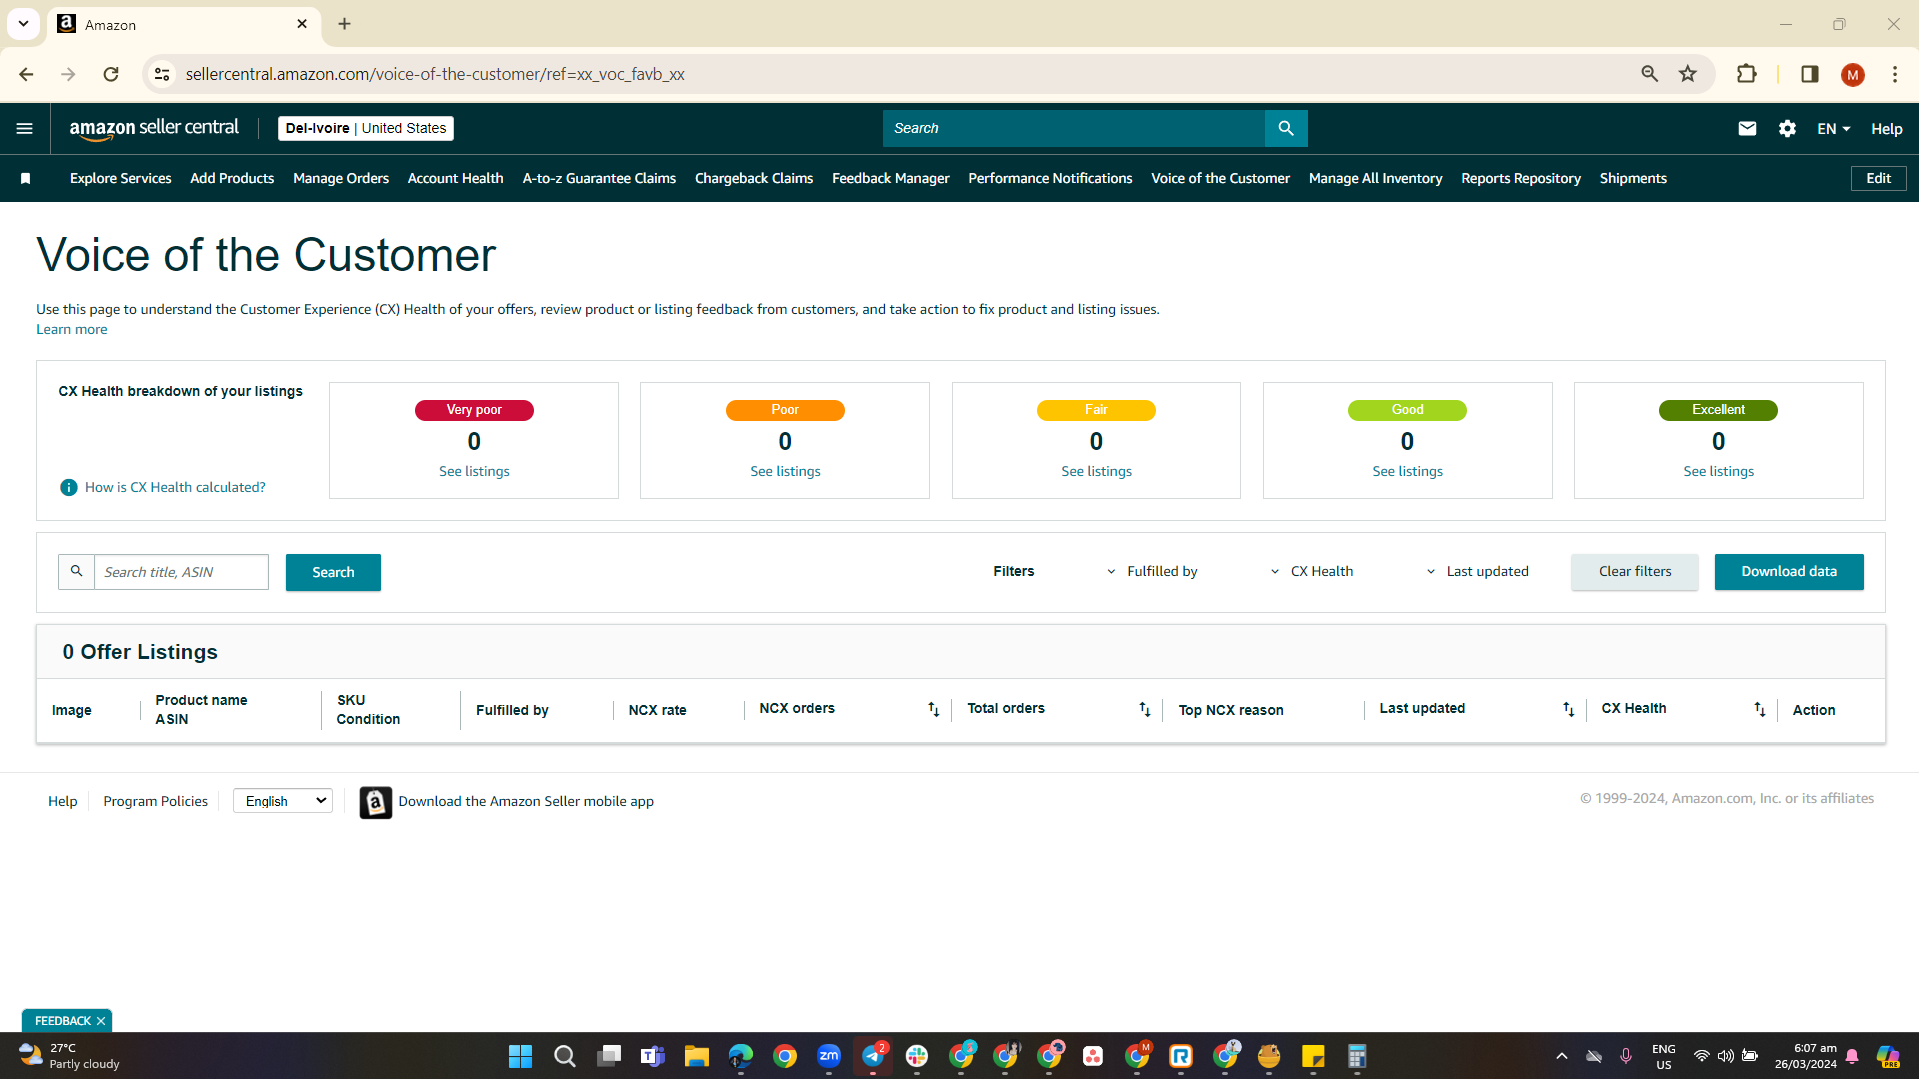The height and width of the screenshot is (1079, 1919).
Task: Click the CX Health info icon
Action: click(68, 487)
